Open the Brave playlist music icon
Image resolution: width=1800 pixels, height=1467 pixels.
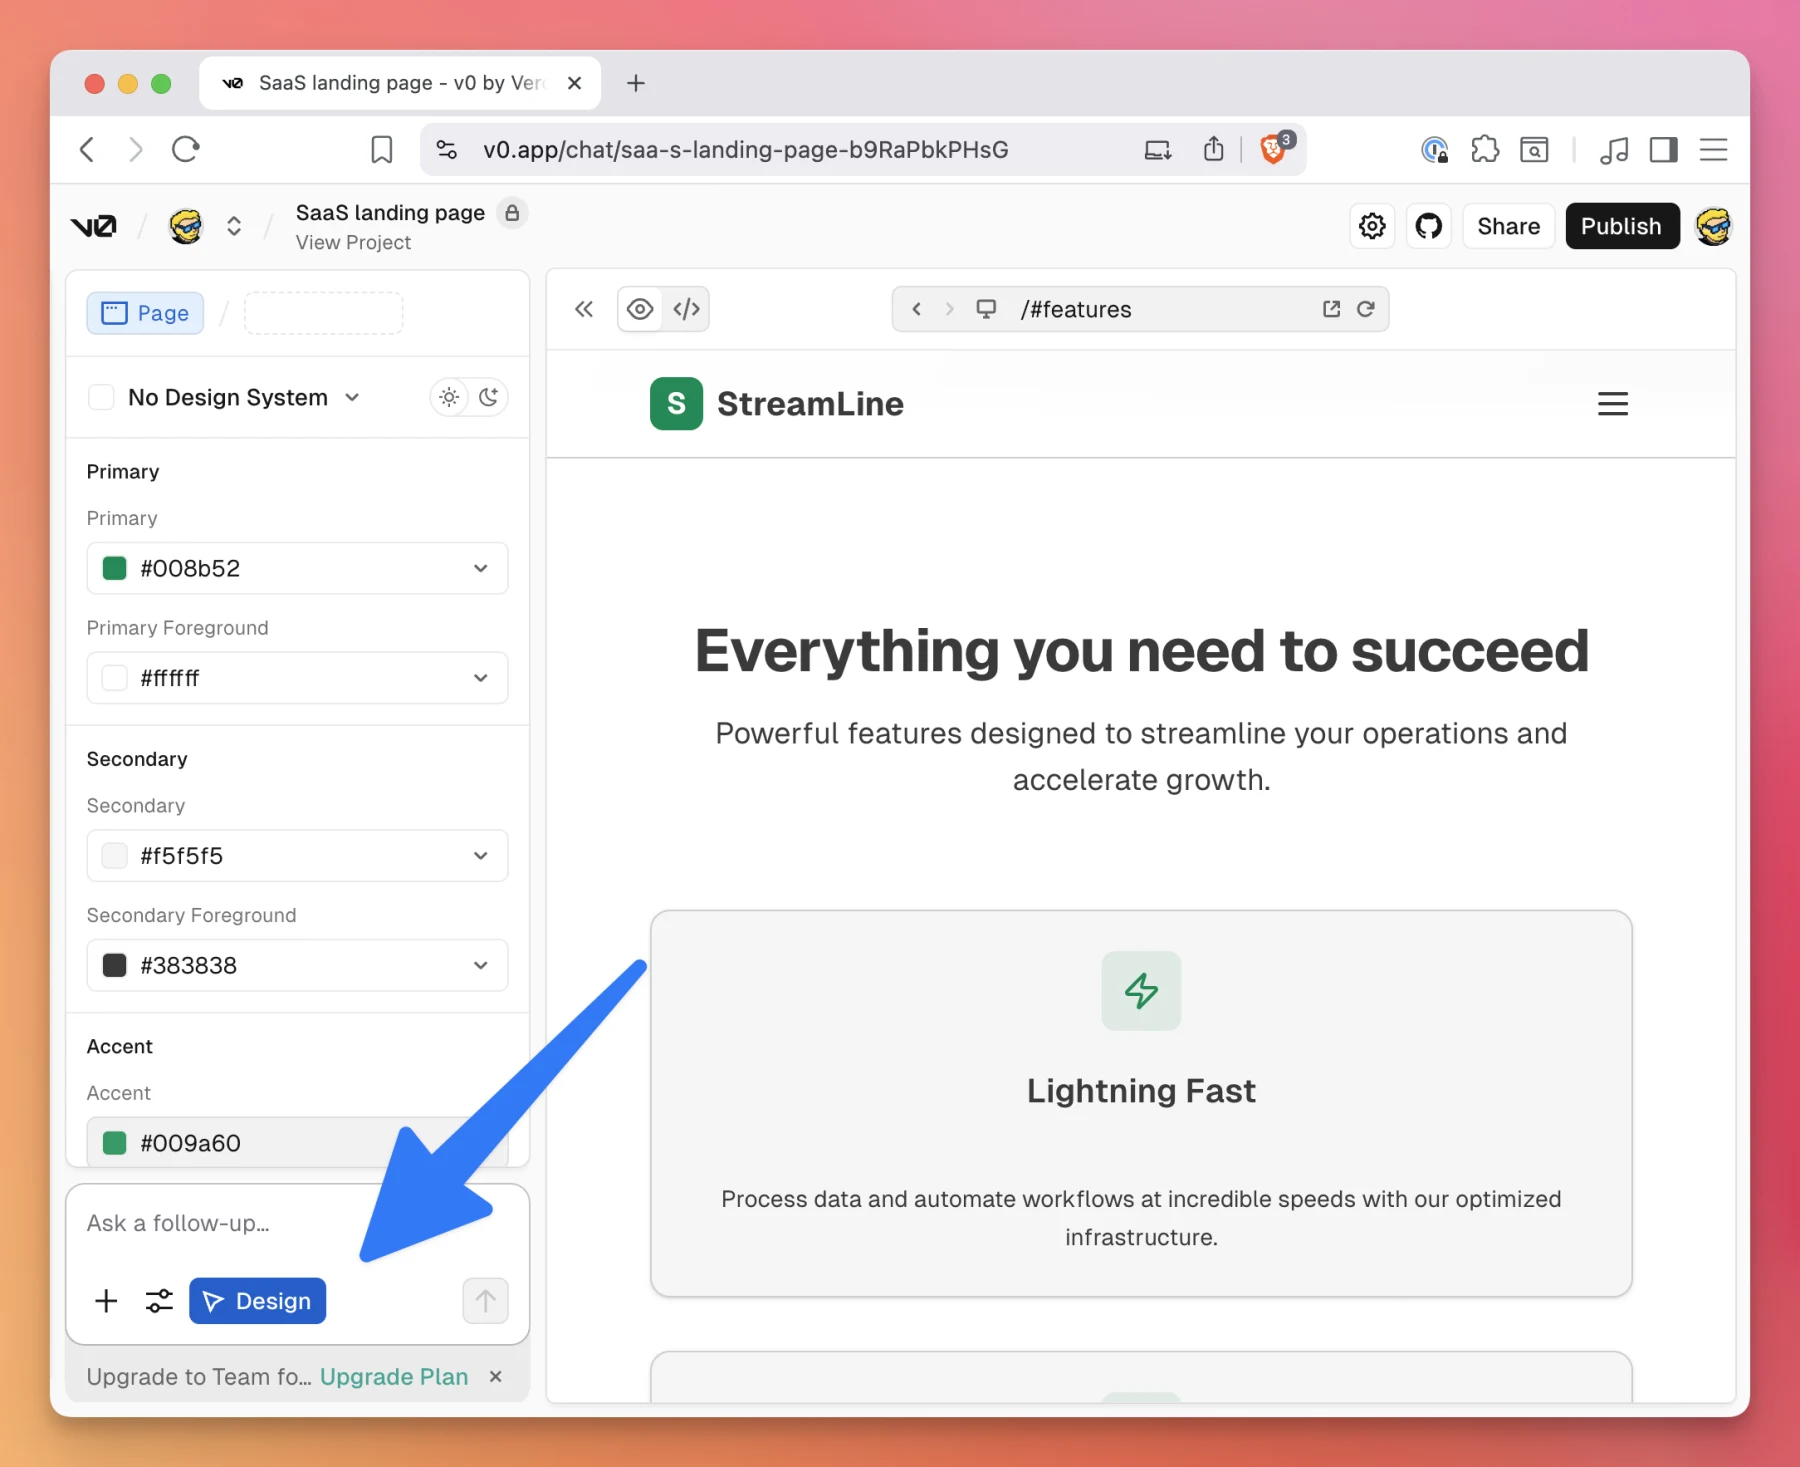click(1614, 150)
